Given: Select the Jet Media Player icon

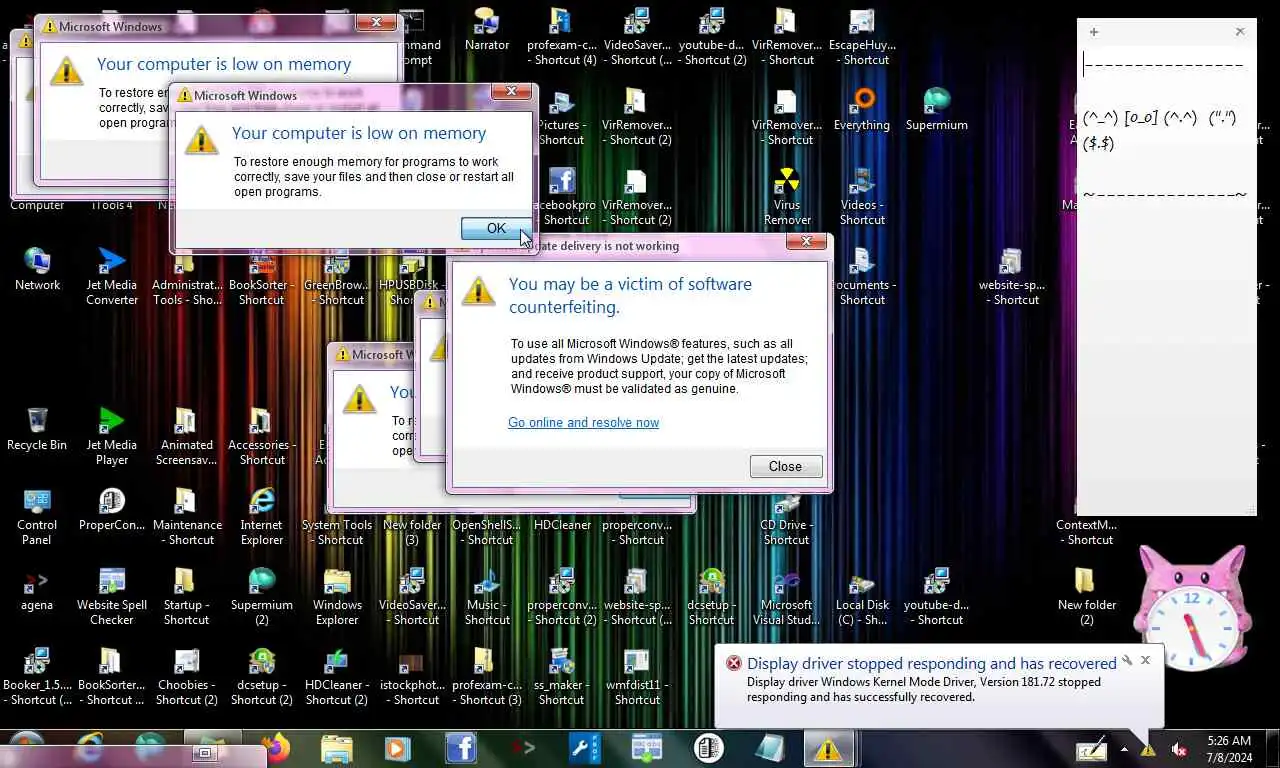Looking at the screenshot, I should click(112, 437).
